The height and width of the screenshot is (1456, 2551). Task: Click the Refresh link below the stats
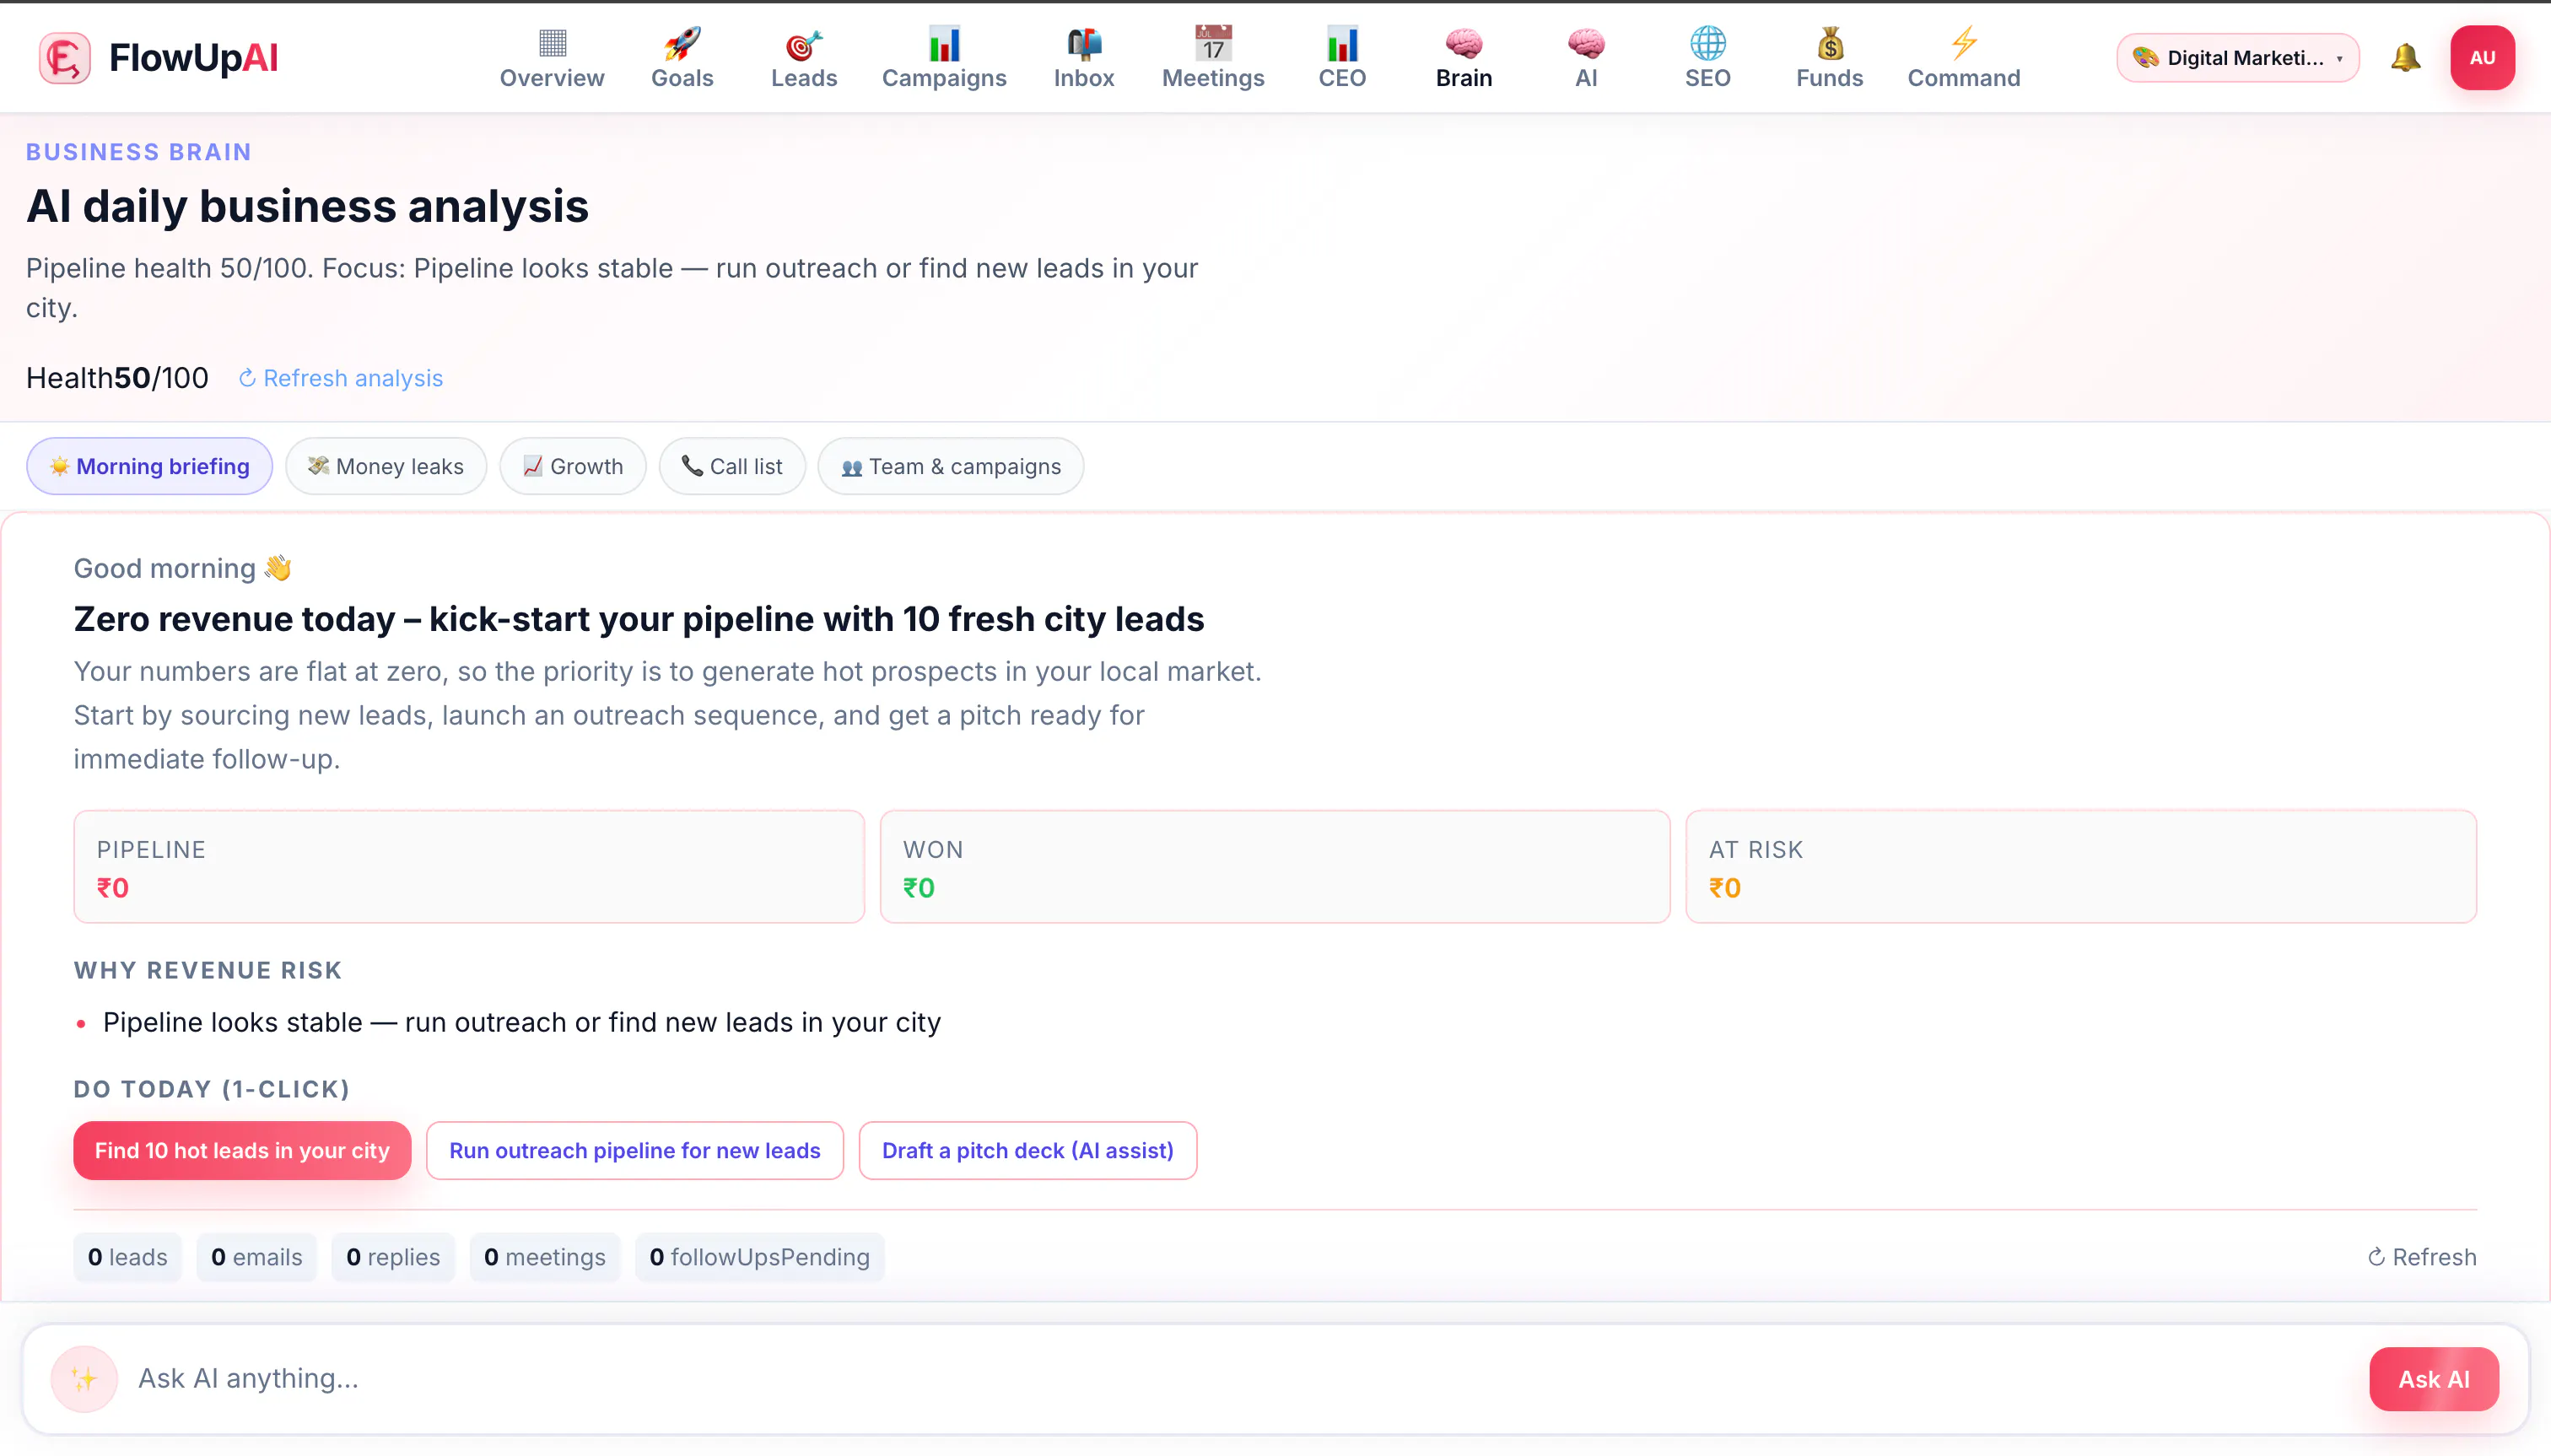point(2421,1257)
